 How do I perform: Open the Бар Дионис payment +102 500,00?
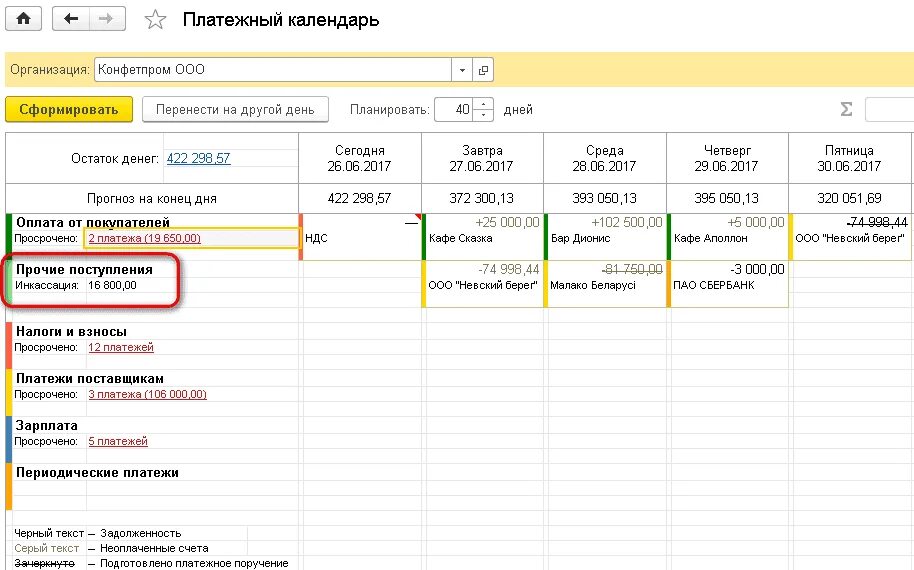[x=605, y=237]
